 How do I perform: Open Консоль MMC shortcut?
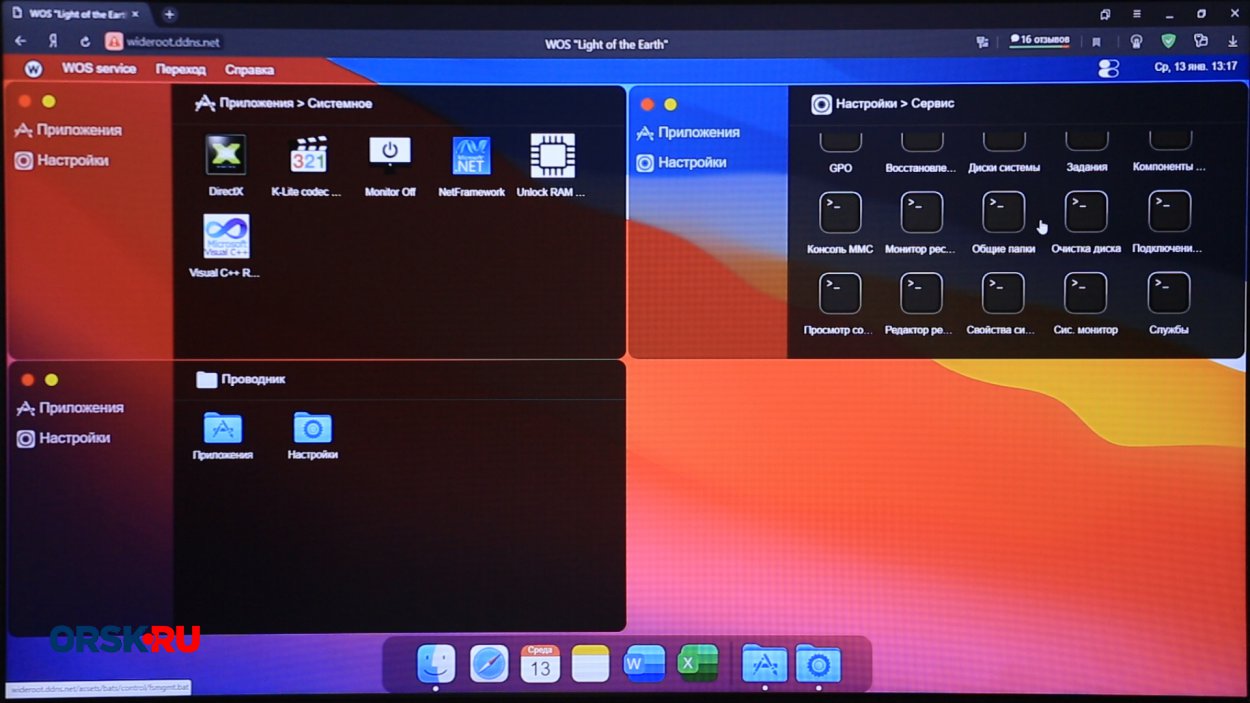click(x=840, y=213)
